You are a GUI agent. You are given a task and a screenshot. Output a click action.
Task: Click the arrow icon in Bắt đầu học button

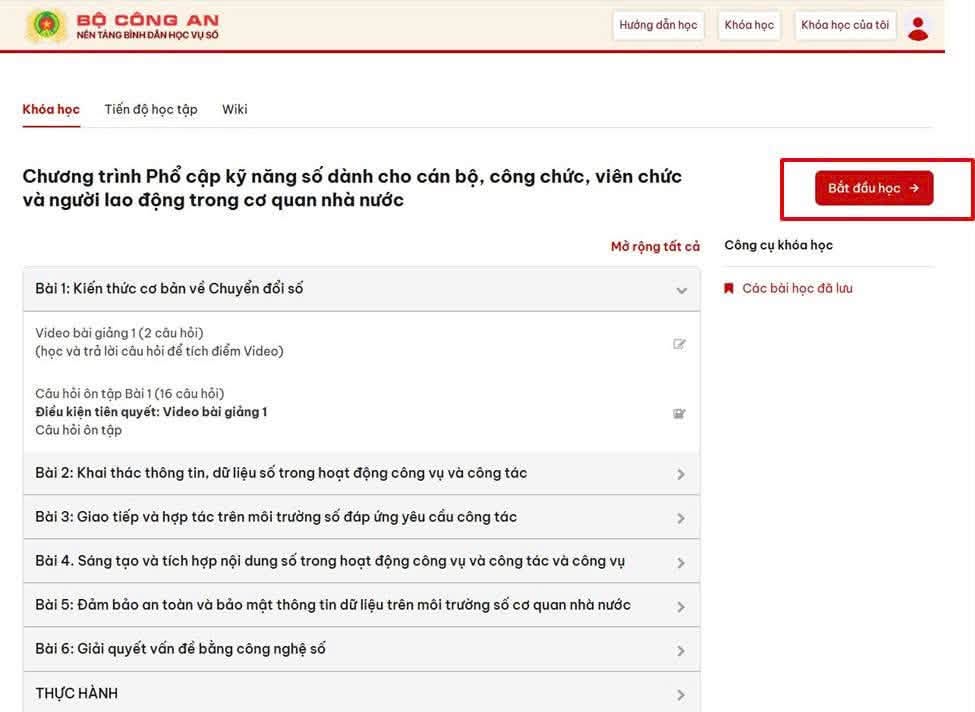914,188
